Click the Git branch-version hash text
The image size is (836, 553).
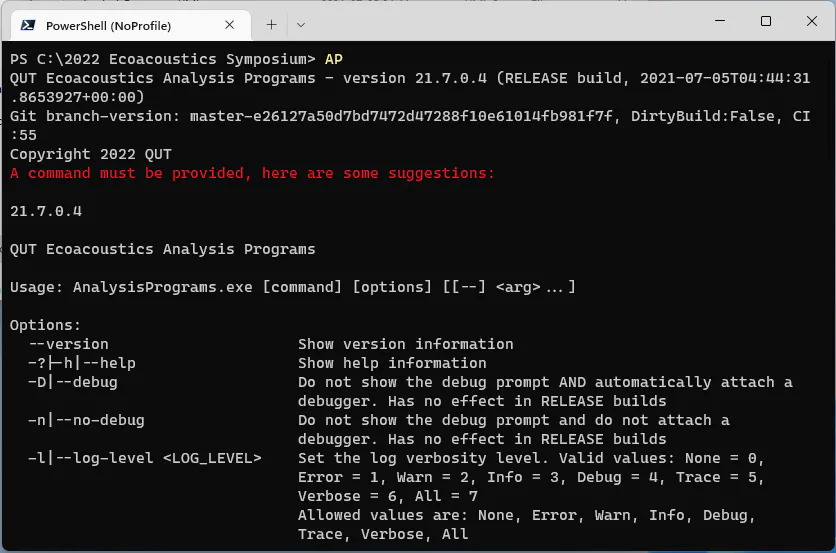pos(401,116)
